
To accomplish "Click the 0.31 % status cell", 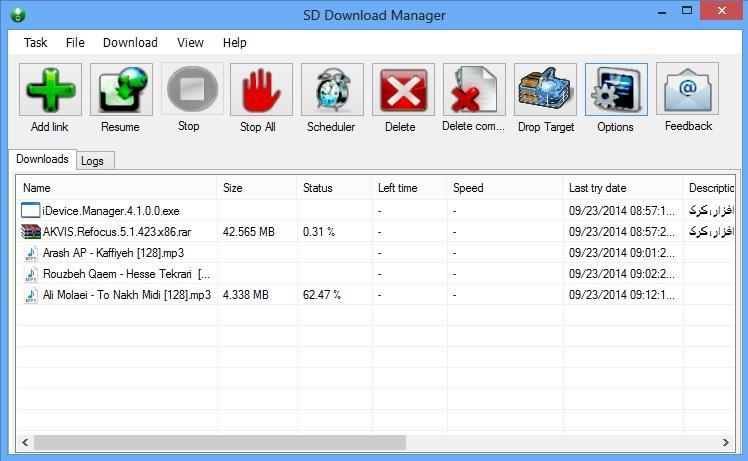I will tap(319, 232).
